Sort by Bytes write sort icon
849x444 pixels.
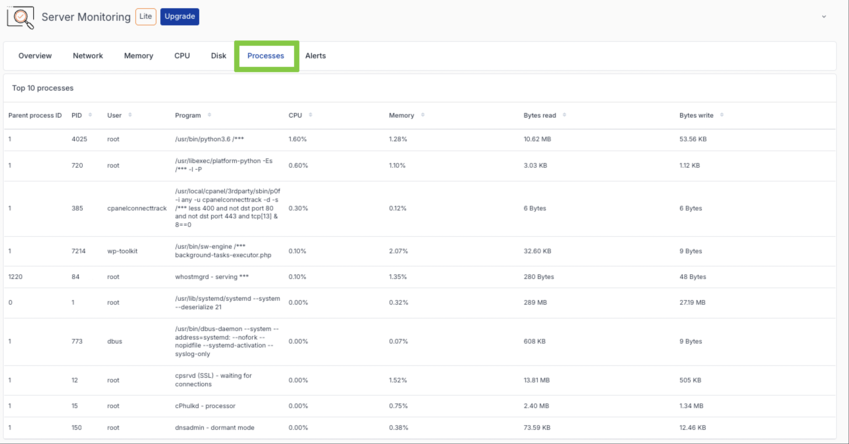coord(720,115)
